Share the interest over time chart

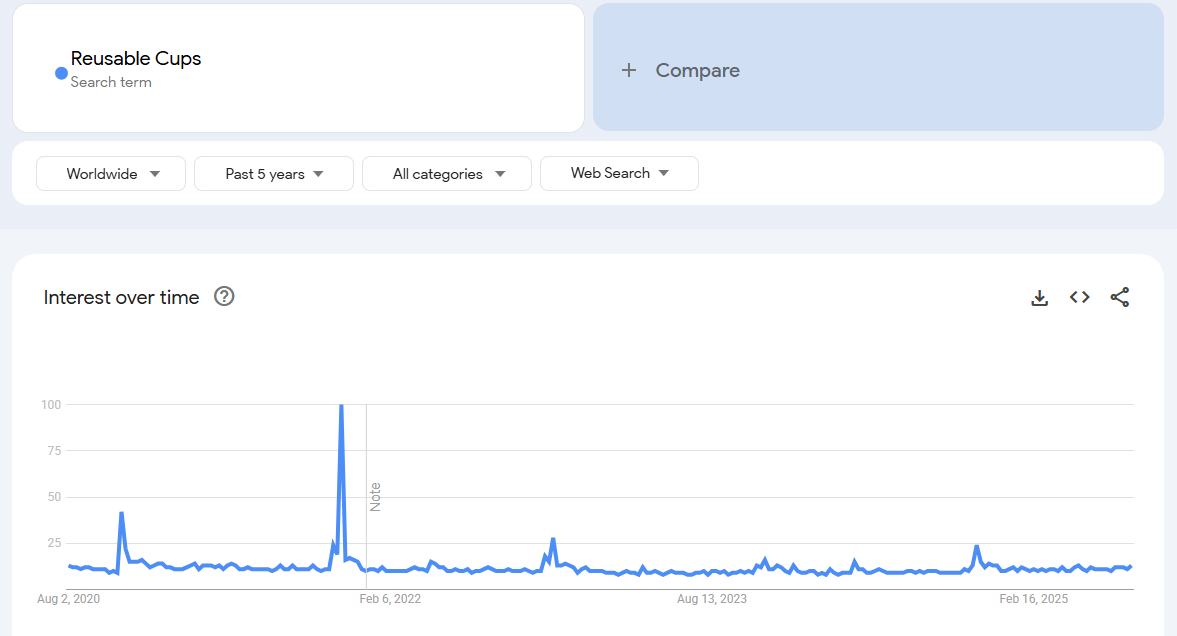1120,297
